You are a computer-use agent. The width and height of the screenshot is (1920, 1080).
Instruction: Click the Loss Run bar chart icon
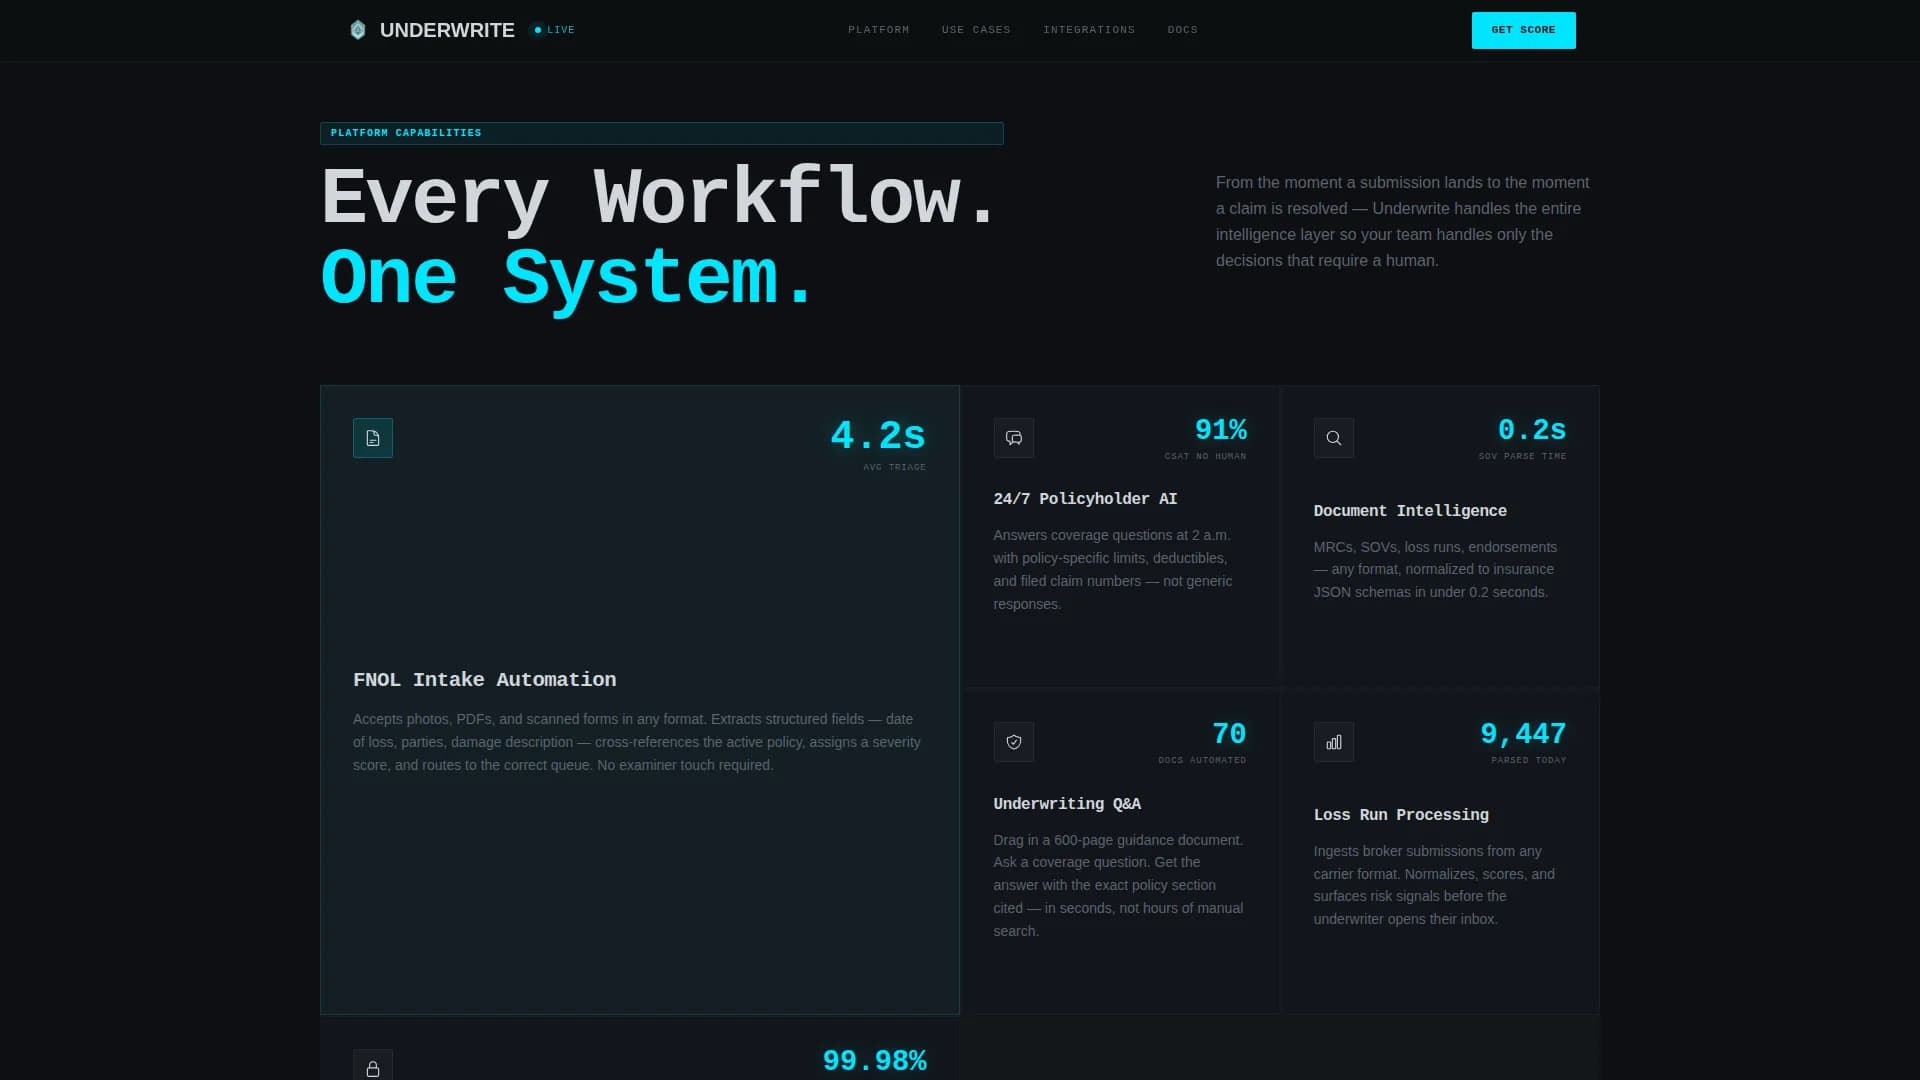click(x=1334, y=742)
